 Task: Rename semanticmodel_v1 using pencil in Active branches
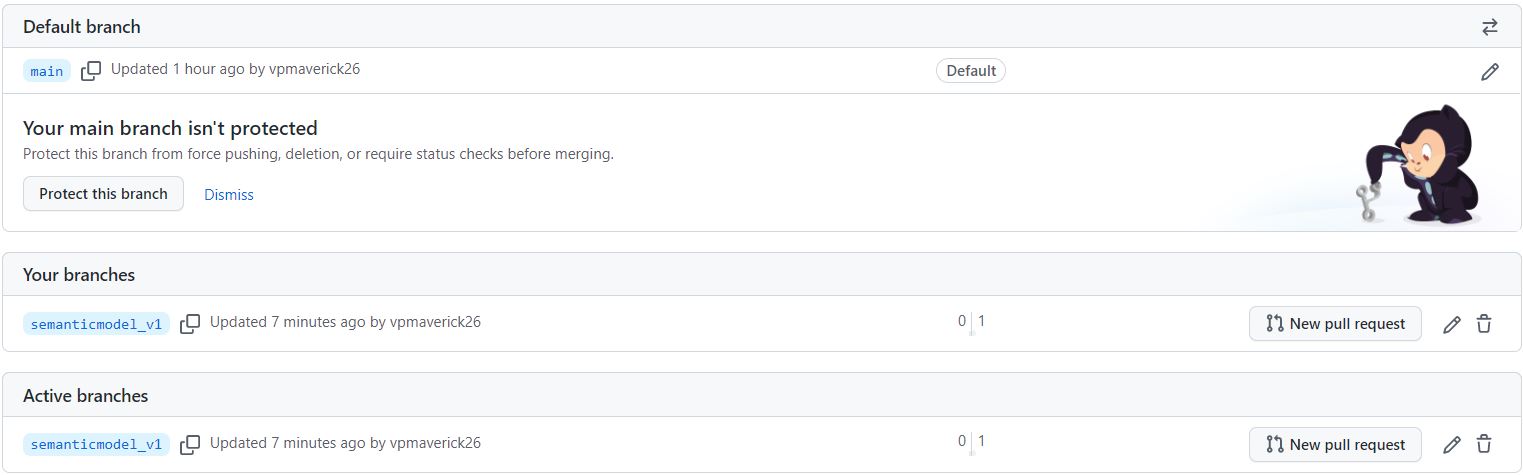tap(1452, 444)
